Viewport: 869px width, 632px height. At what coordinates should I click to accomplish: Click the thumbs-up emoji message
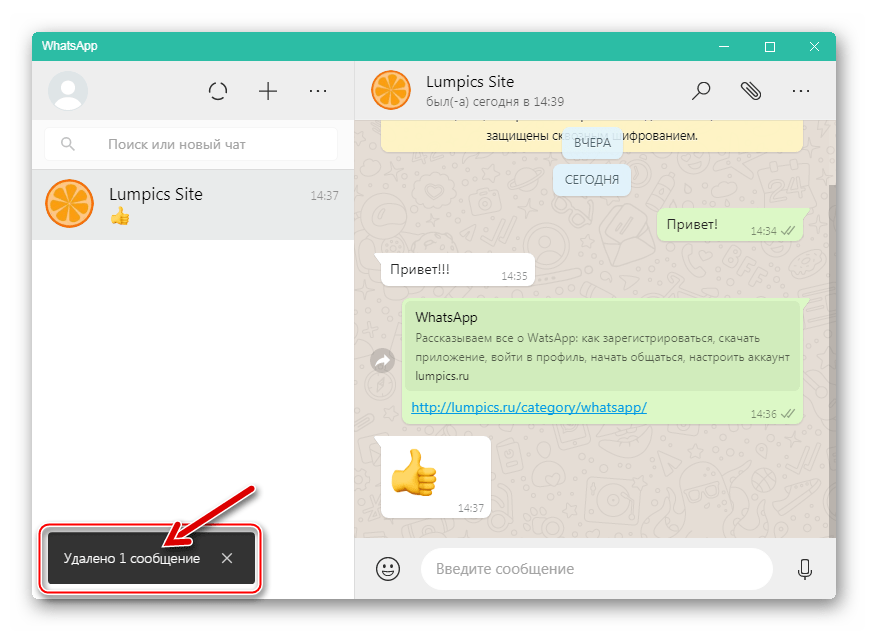pos(436,477)
